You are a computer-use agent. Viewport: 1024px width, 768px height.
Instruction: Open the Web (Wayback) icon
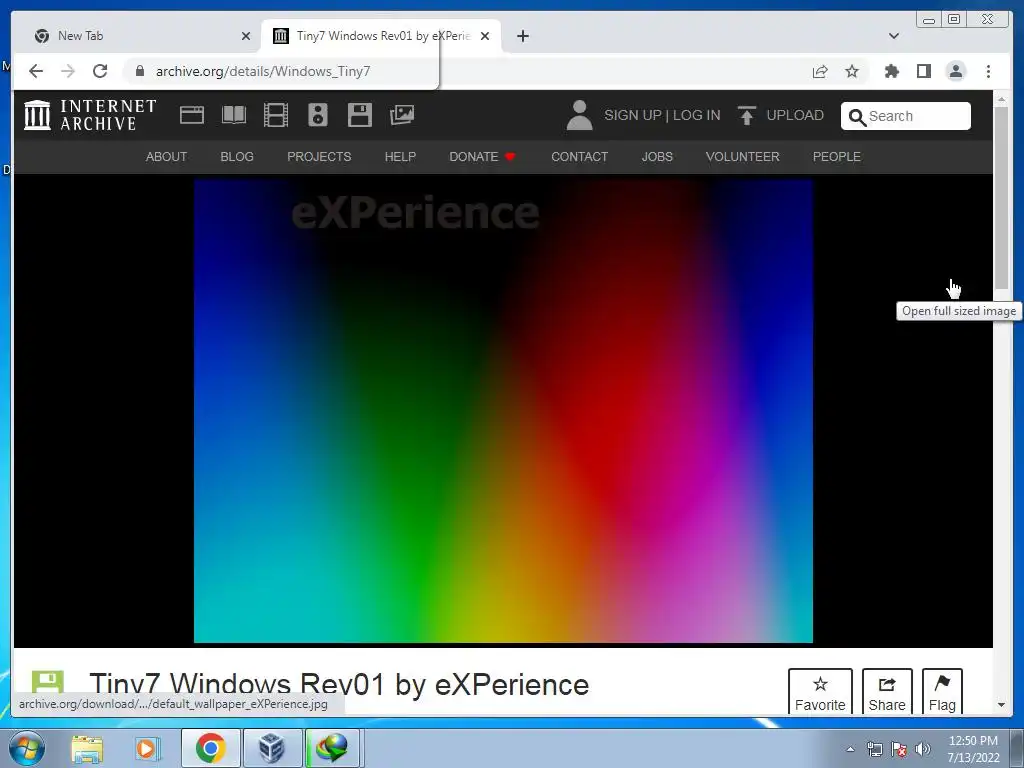(192, 116)
